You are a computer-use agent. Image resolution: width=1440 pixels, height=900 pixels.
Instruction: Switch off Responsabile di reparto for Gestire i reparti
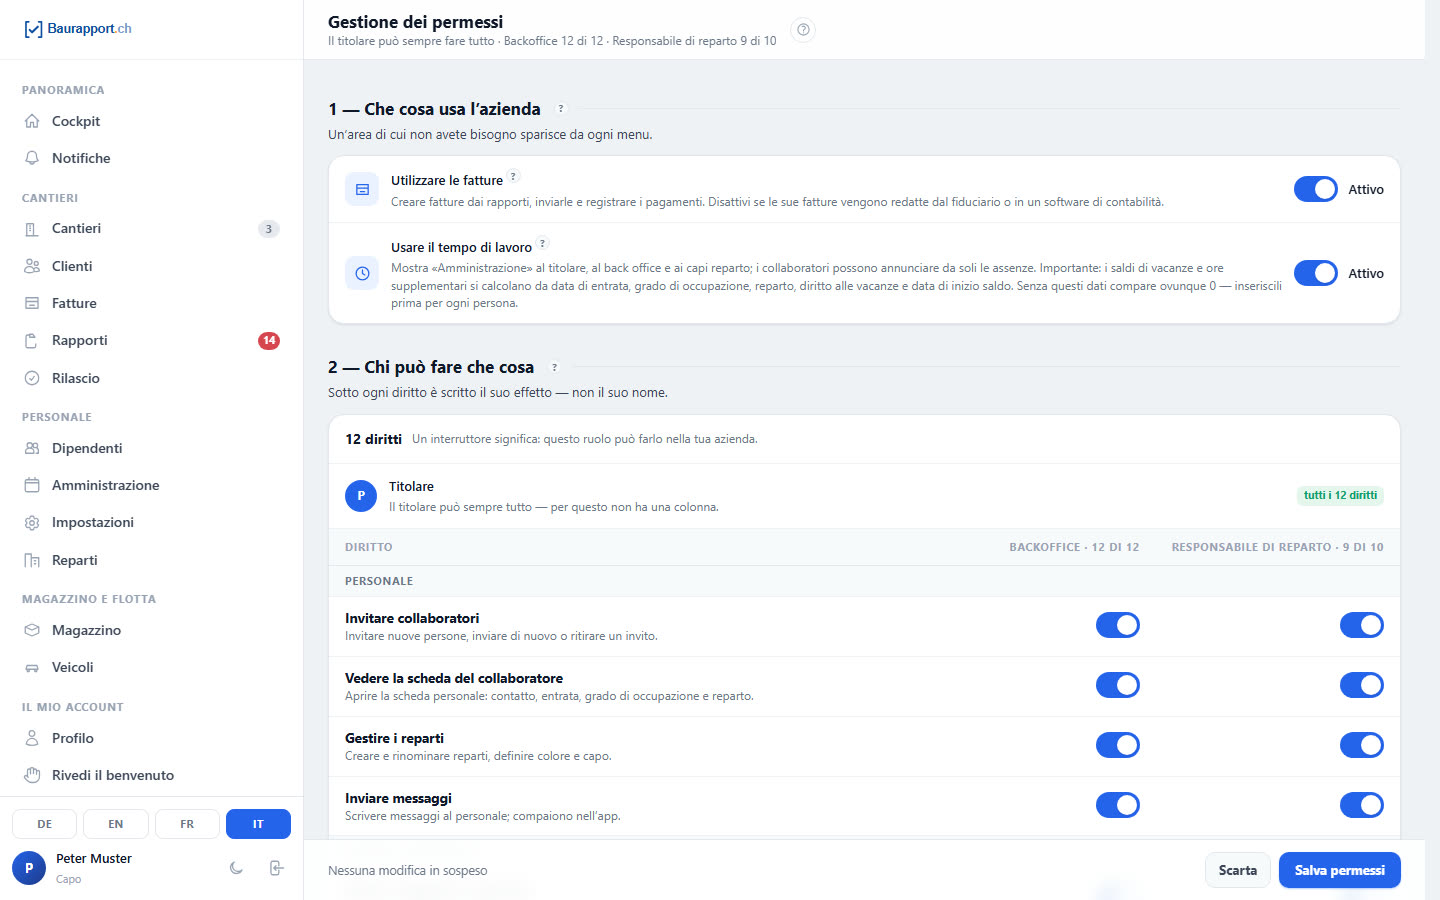click(x=1361, y=745)
